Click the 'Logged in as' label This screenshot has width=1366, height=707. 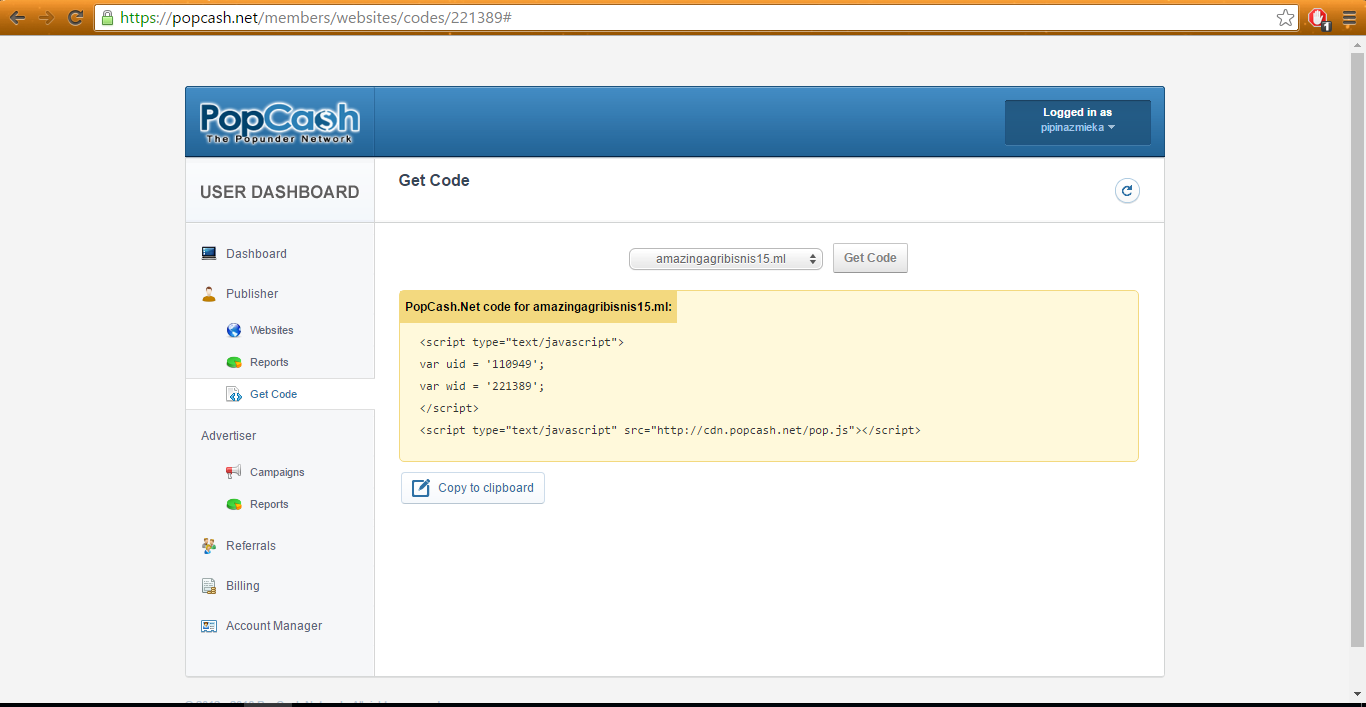[1077, 113]
